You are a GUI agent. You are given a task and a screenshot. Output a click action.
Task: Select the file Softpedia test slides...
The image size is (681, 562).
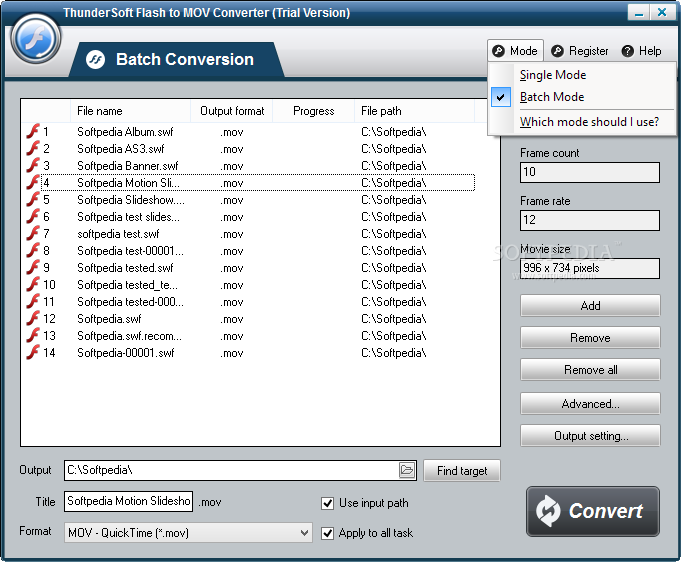128,216
